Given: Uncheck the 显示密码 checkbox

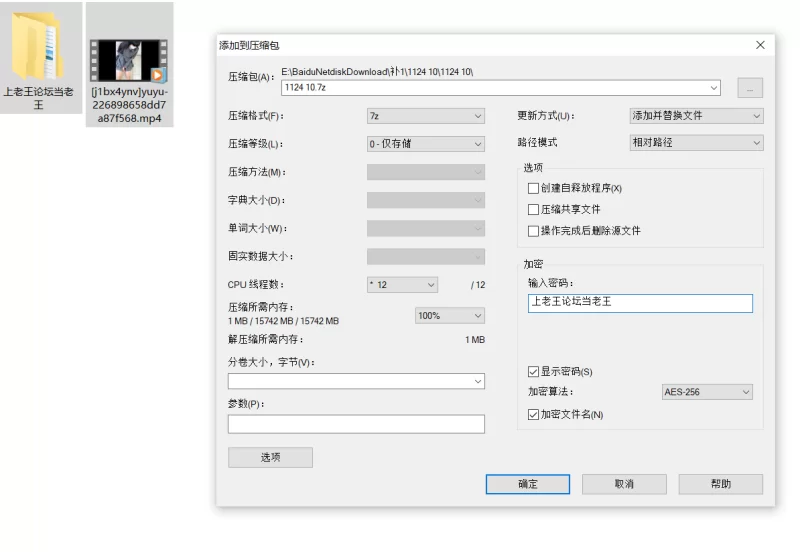Looking at the screenshot, I should [533, 371].
